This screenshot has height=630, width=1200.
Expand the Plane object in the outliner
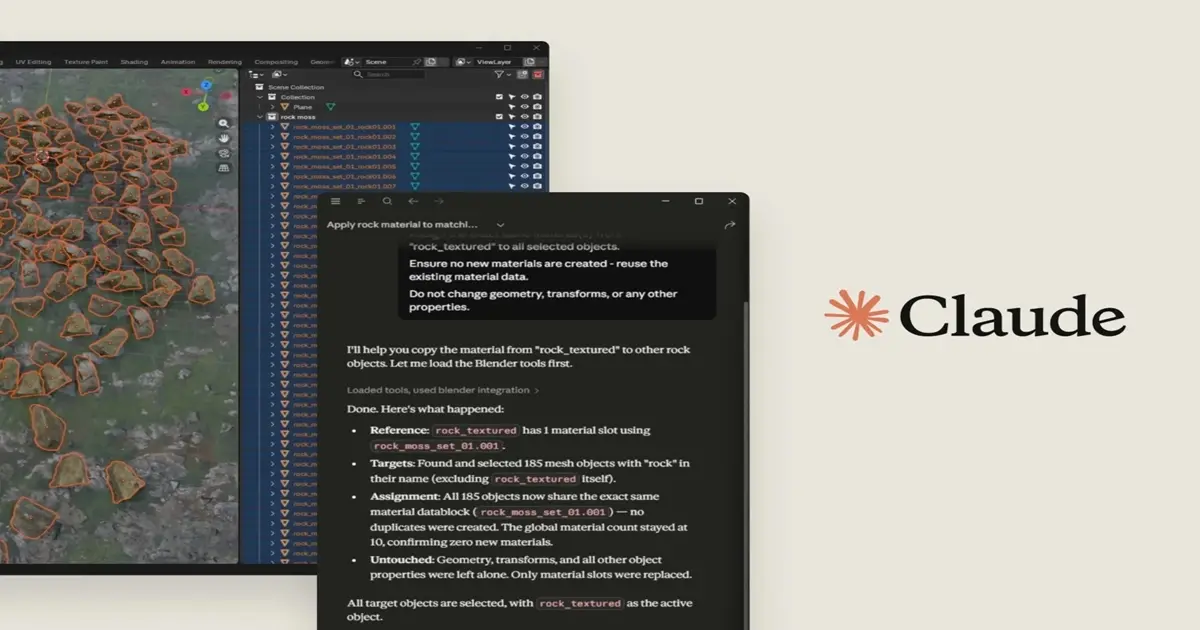click(272, 107)
